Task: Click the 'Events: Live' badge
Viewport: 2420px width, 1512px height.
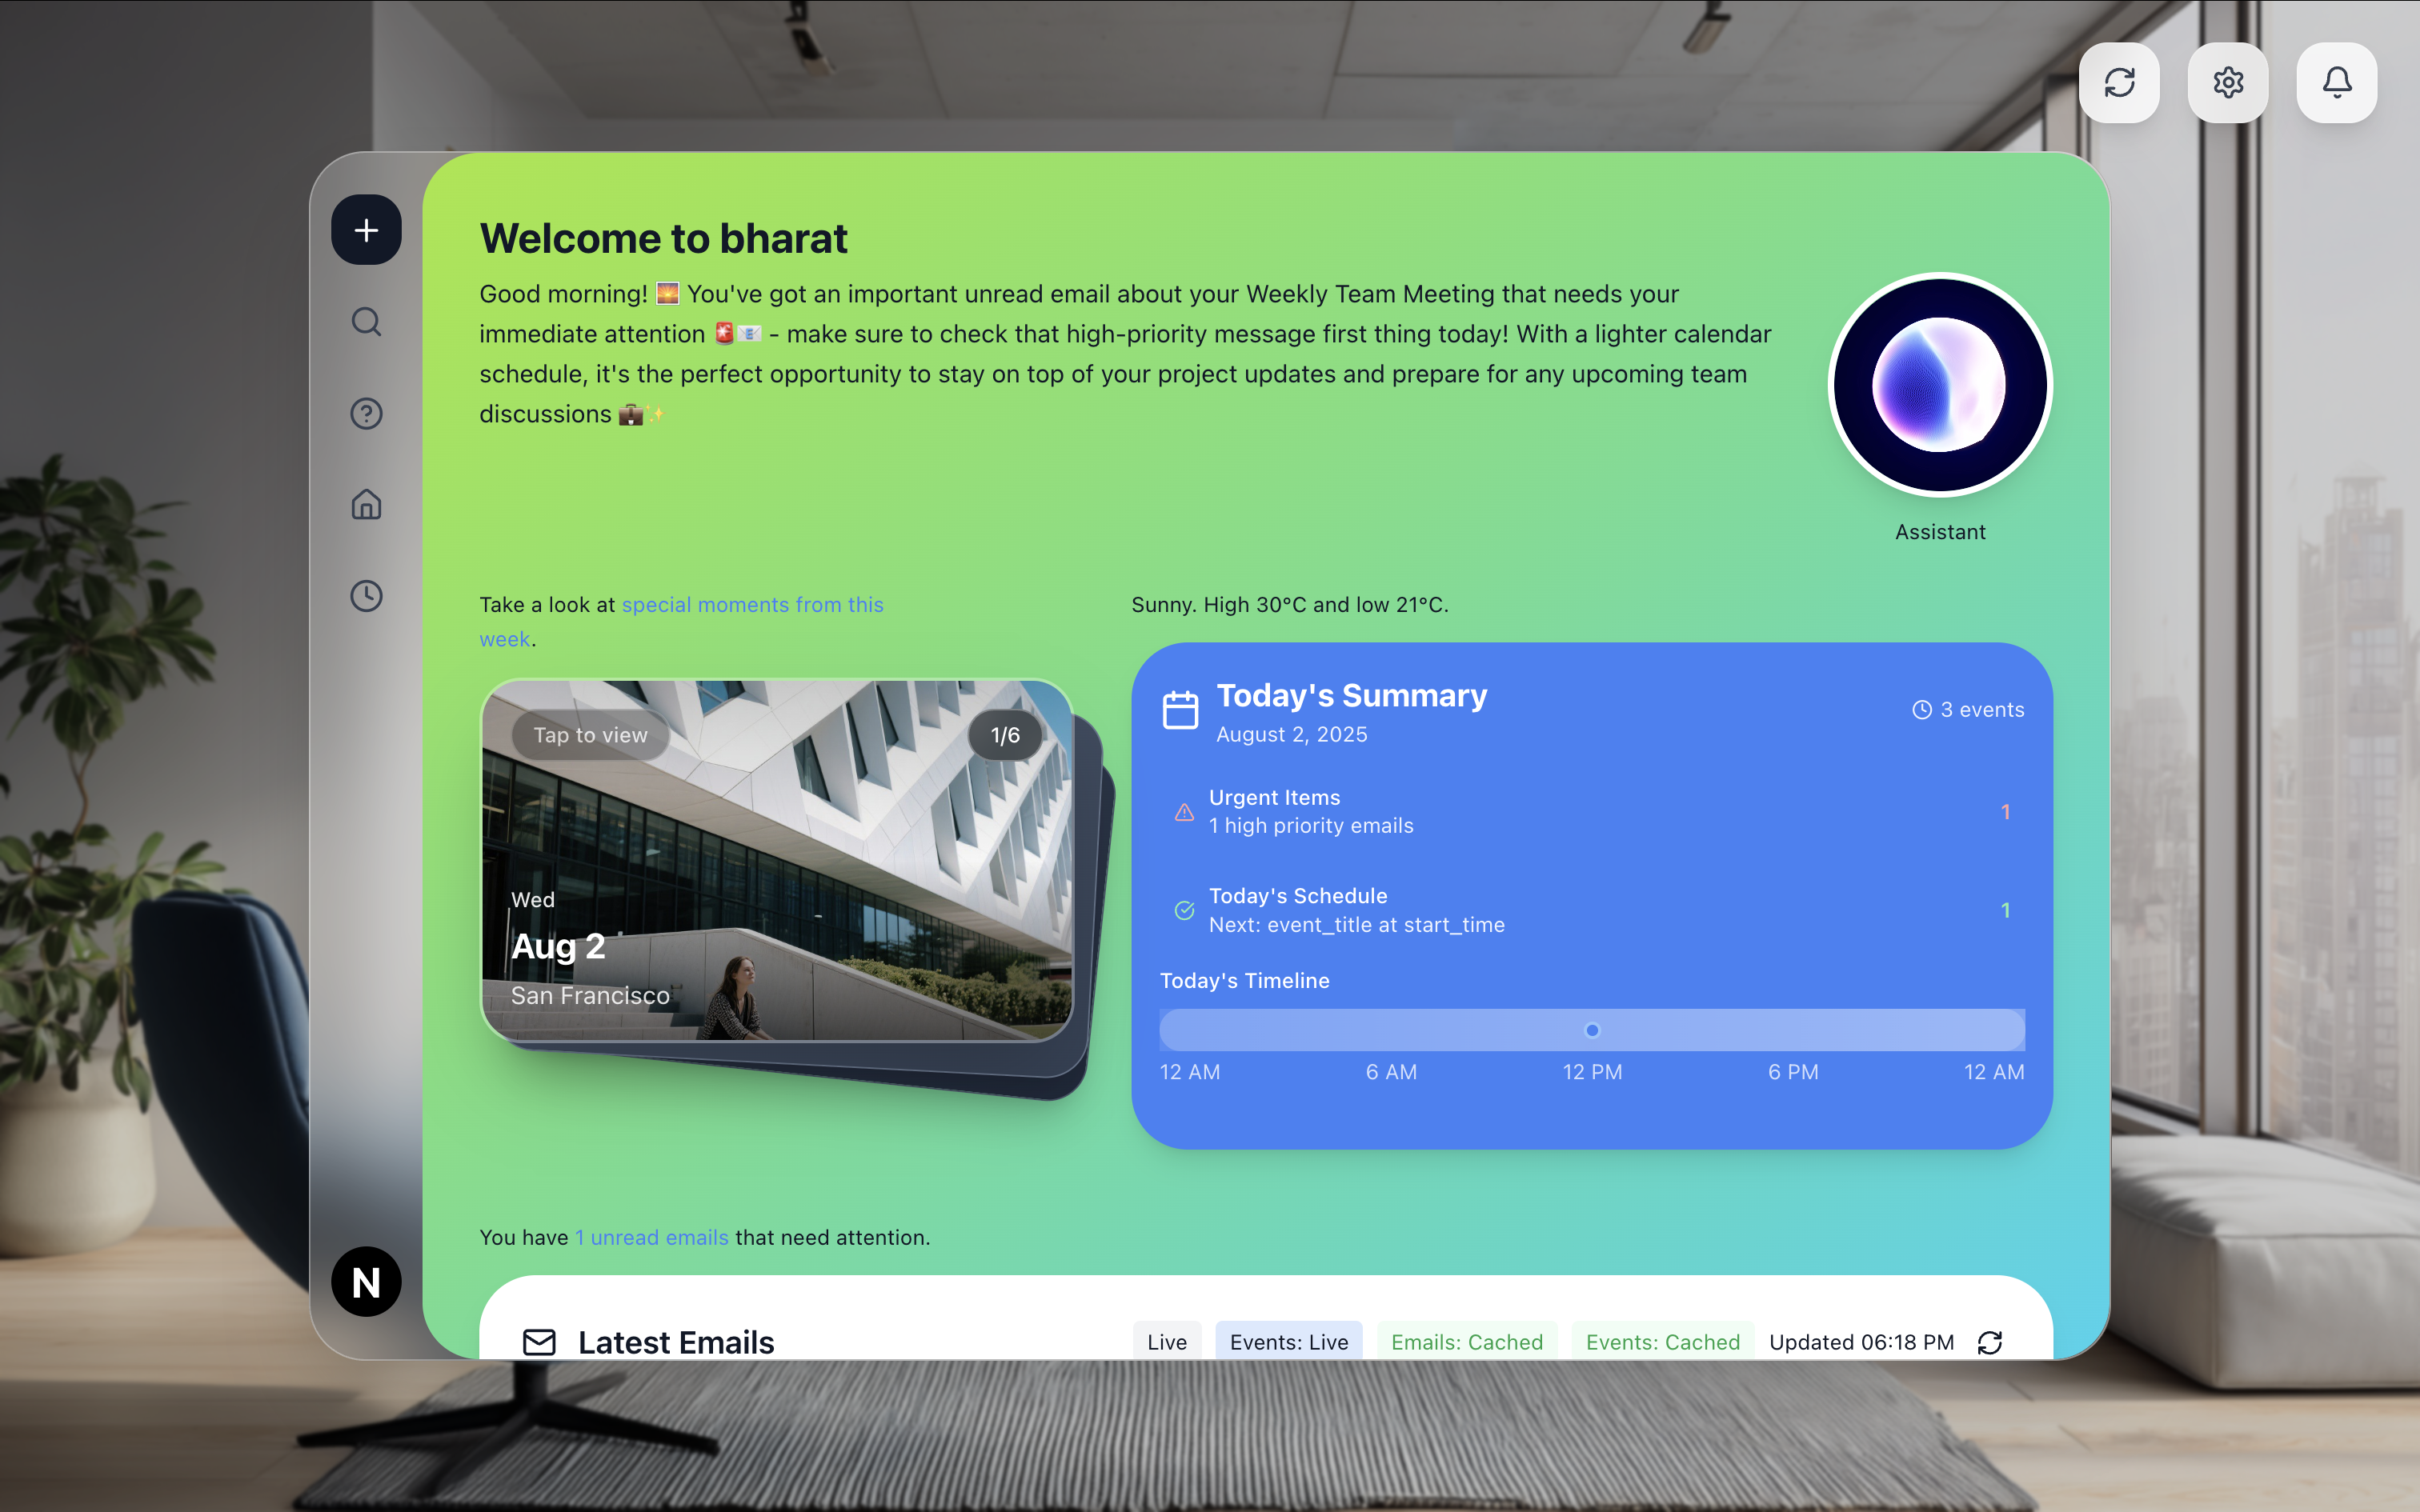Action: (1288, 1342)
